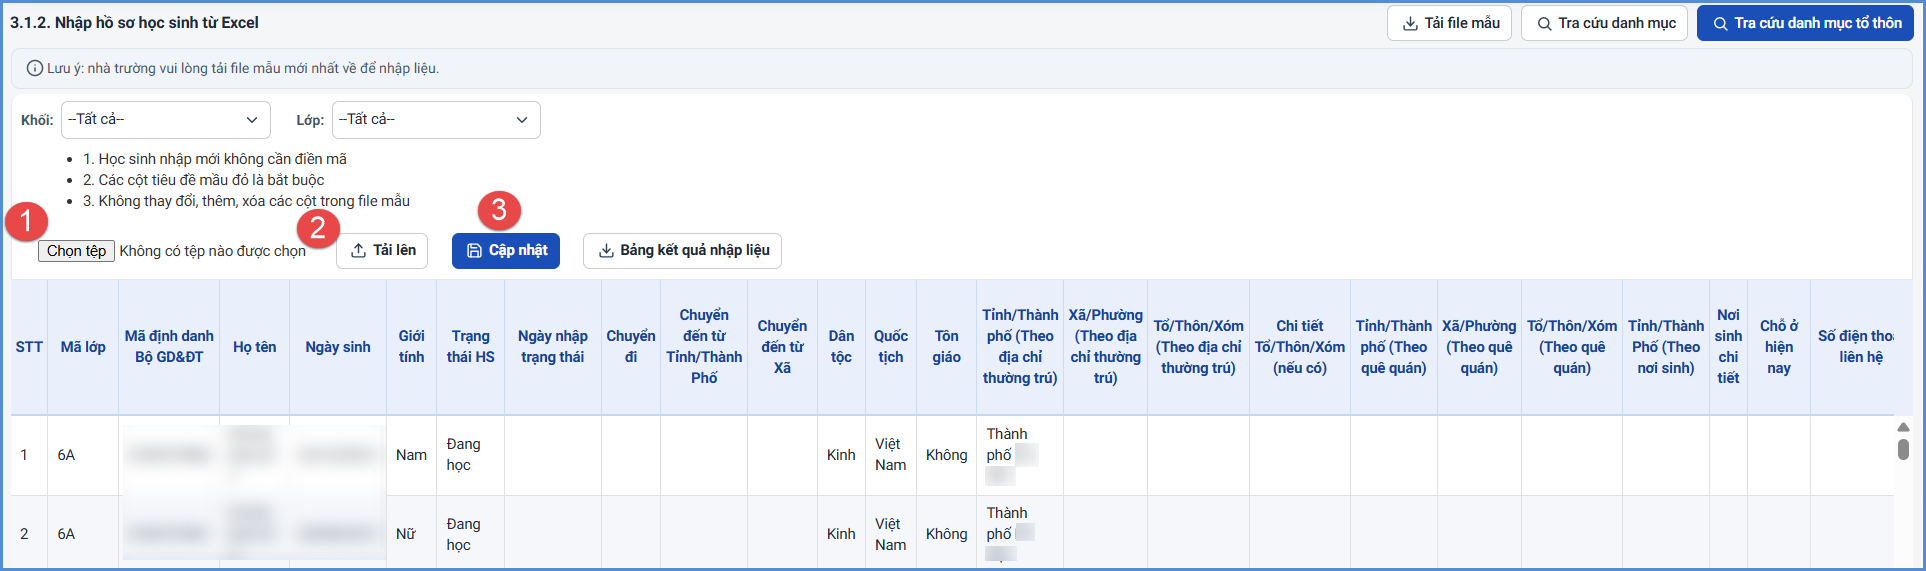Screen dimensions: 1926x571
Task: Click the Tỉnh/Thành Phố (Theo nơi sinh) header
Action: coord(1666,347)
